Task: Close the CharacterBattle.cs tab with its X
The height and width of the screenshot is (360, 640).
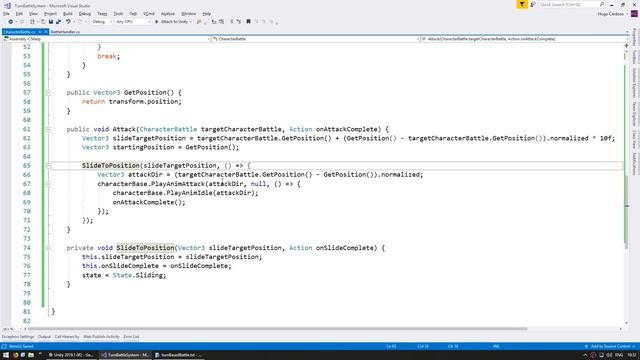Action: pos(46,32)
